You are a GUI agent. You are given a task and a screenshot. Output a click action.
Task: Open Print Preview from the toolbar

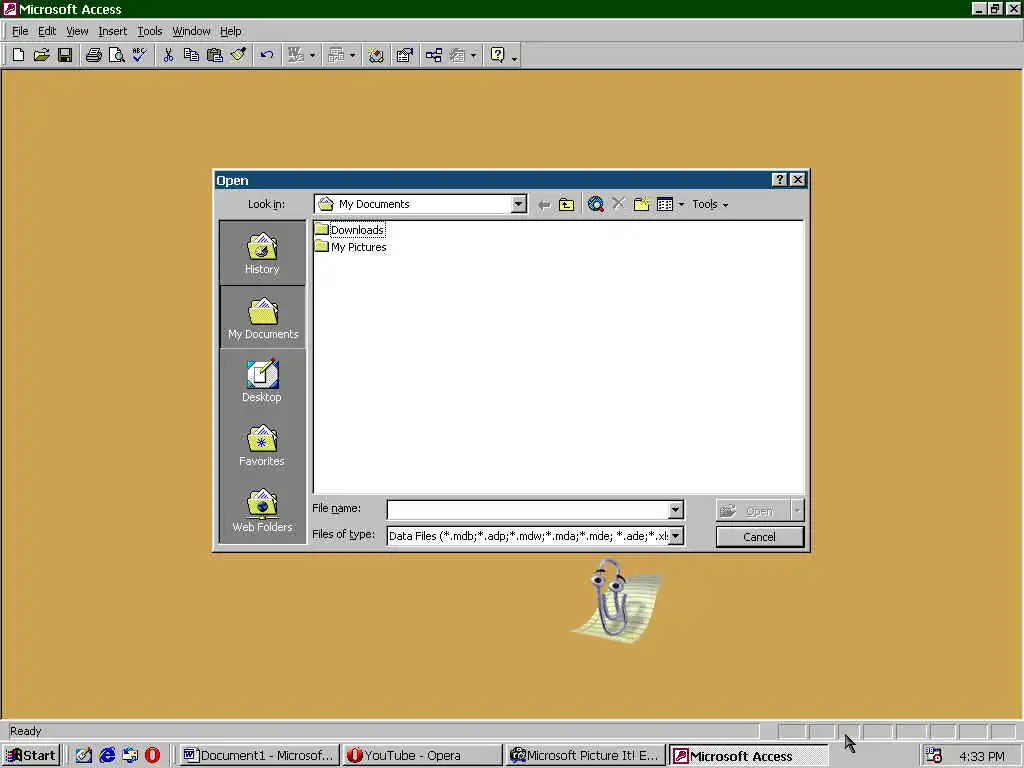pyautogui.click(x=116, y=56)
